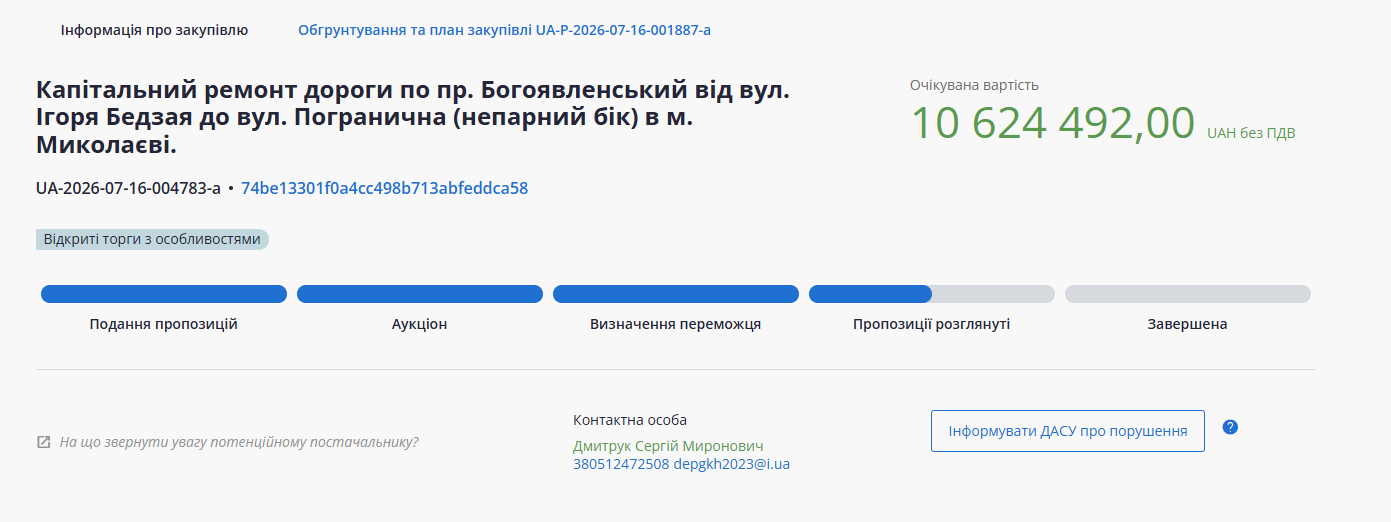Image resolution: width=1391 pixels, height=522 pixels.
Task: Click the email depgkh2023@i.ua
Action: (x=732, y=464)
